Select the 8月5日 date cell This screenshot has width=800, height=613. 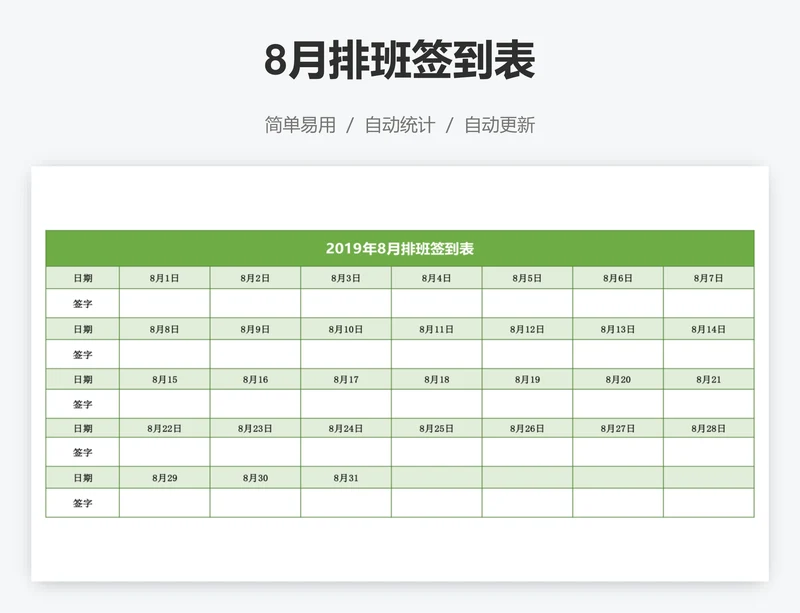point(527,278)
